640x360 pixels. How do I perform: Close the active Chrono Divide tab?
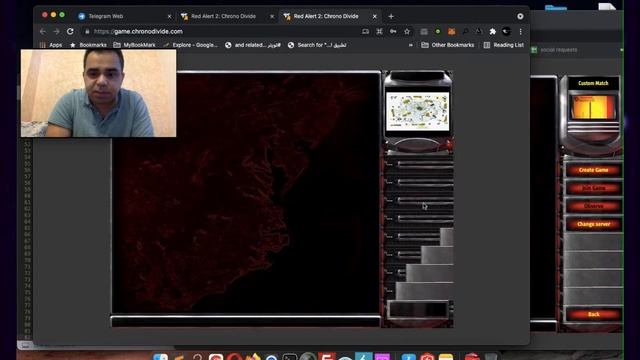pos(375,16)
